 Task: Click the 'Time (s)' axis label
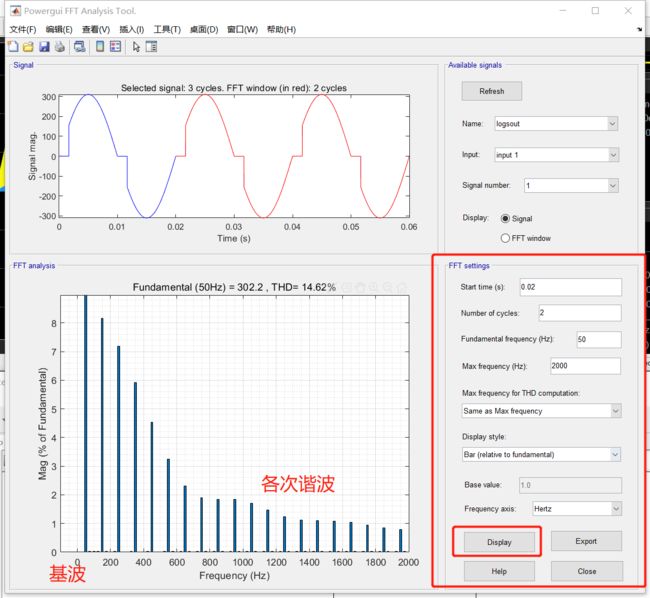234,238
